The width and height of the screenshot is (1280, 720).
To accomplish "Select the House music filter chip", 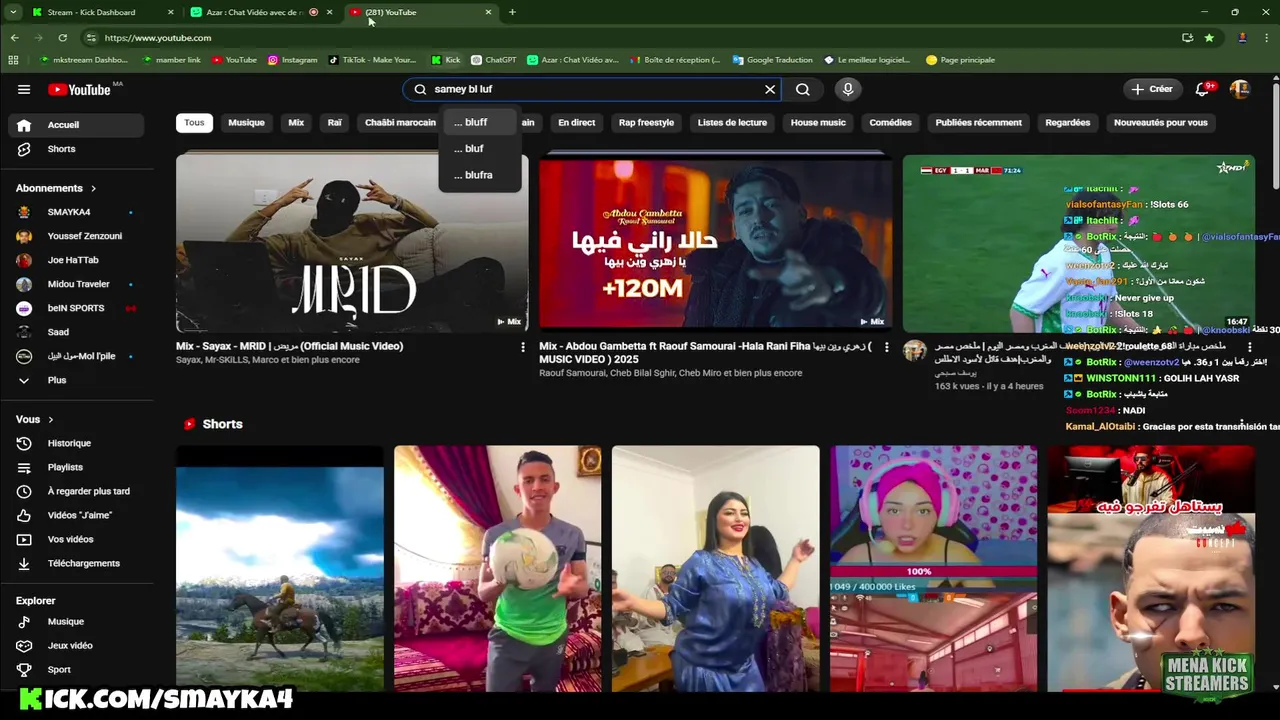I will pos(818,122).
